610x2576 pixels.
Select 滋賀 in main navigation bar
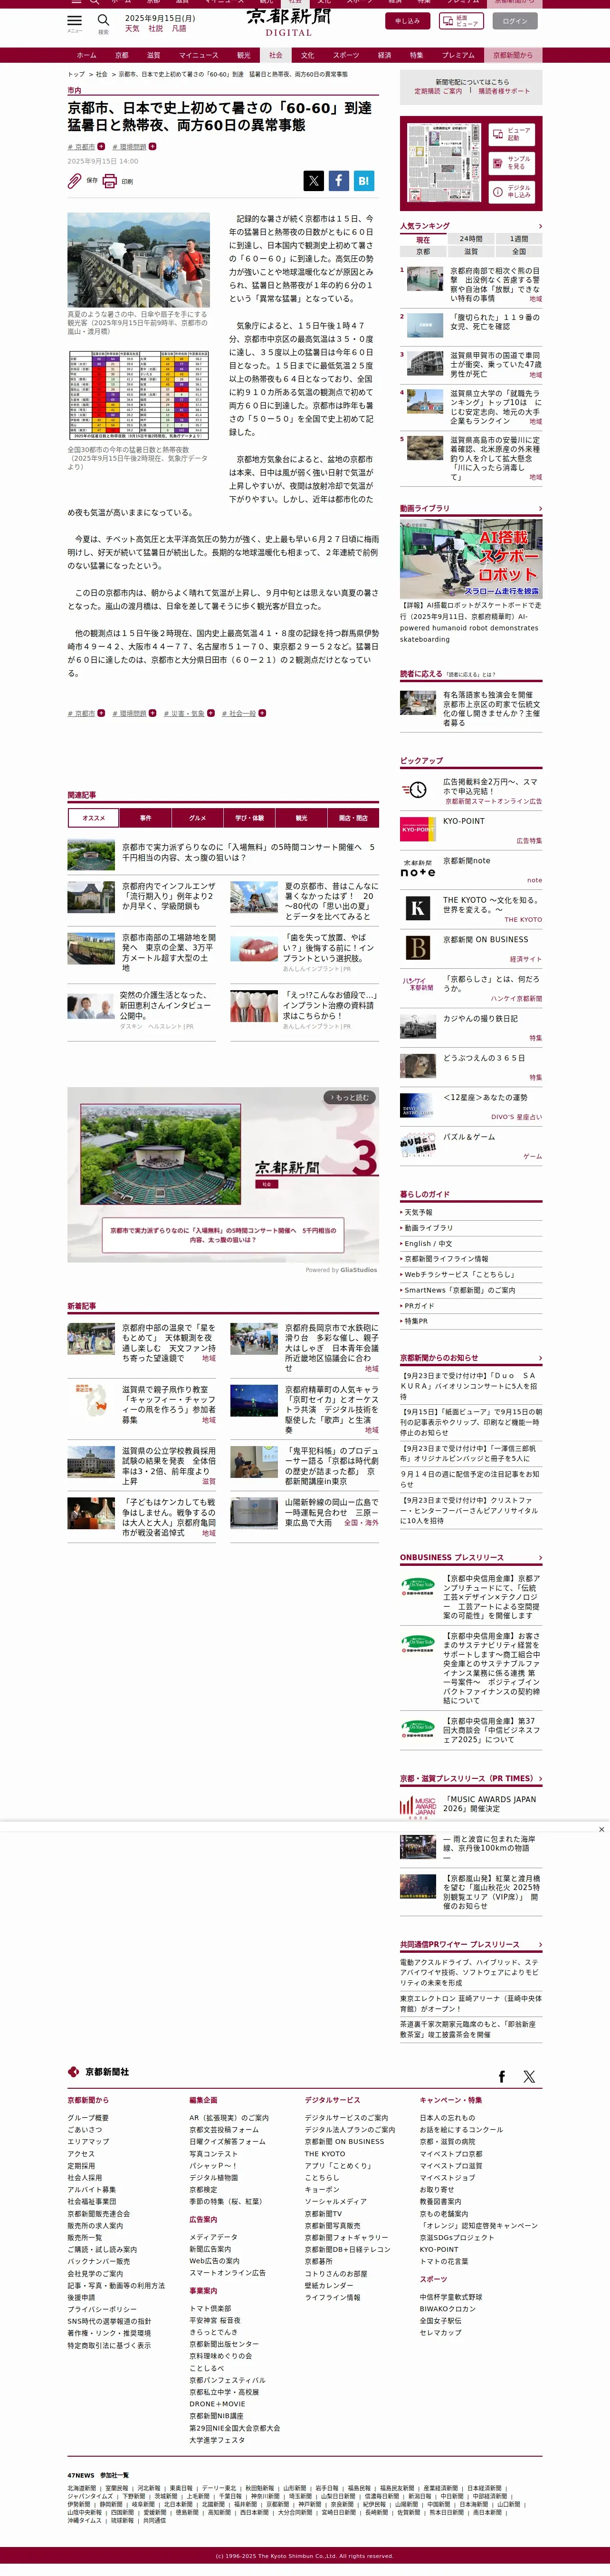pyautogui.click(x=154, y=55)
